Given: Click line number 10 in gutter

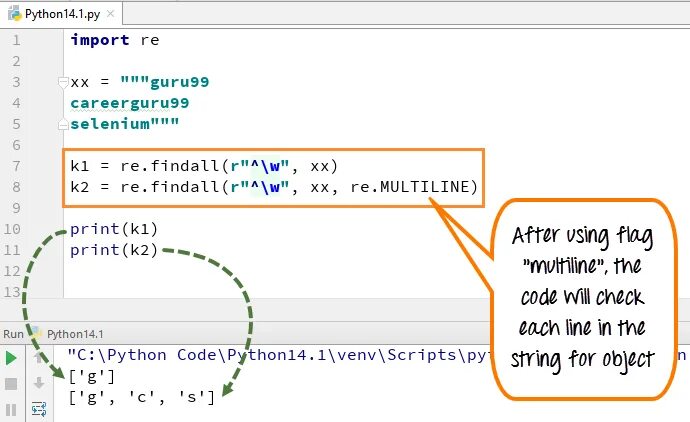Looking at the screenshot, I should (12, 229).
